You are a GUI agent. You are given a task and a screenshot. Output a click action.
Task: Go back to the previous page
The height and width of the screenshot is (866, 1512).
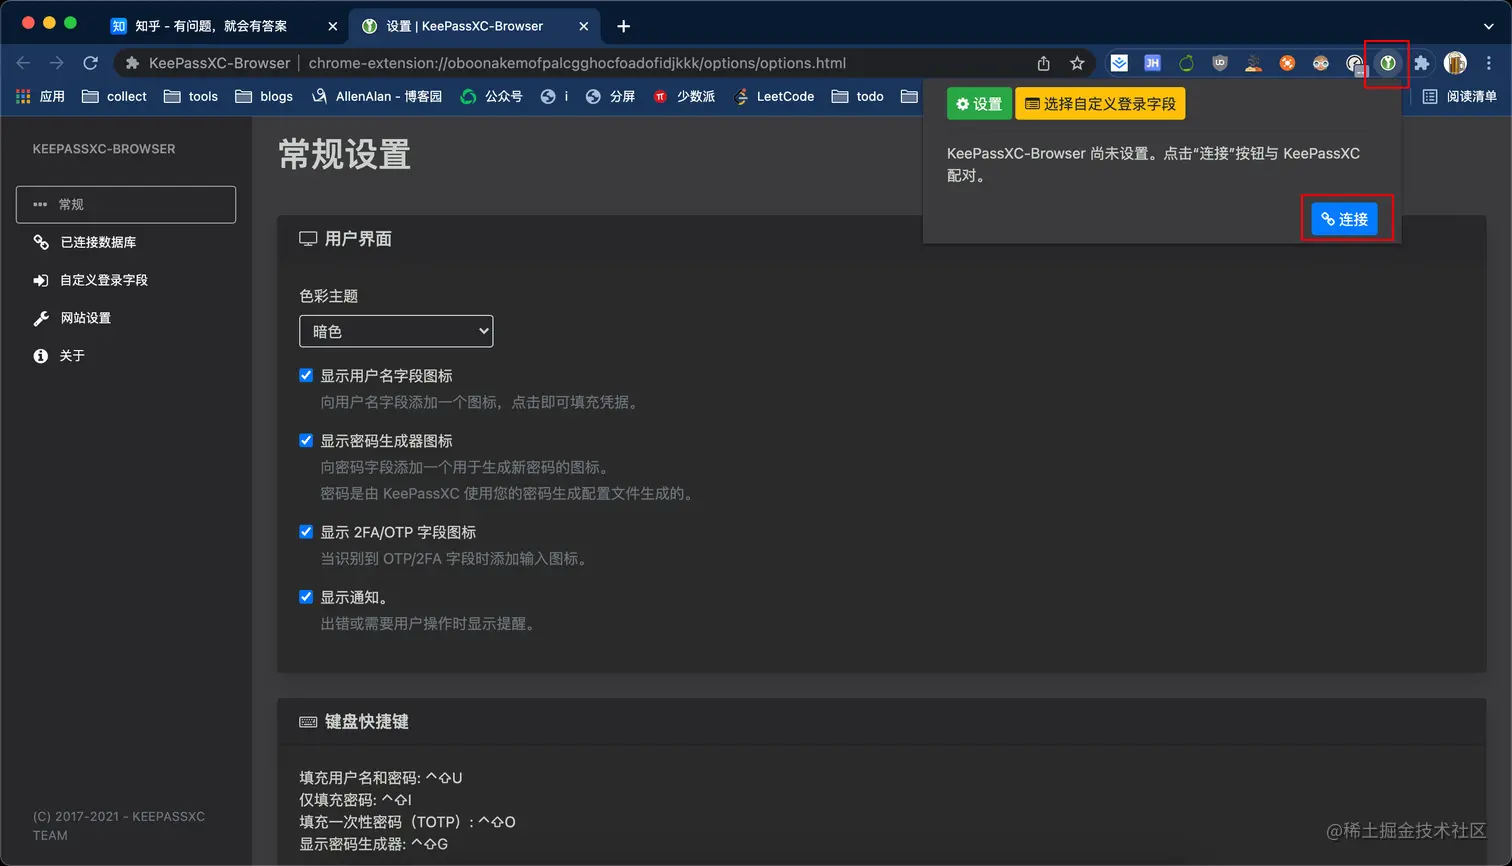pyautogui.click(x=23, y=63)
